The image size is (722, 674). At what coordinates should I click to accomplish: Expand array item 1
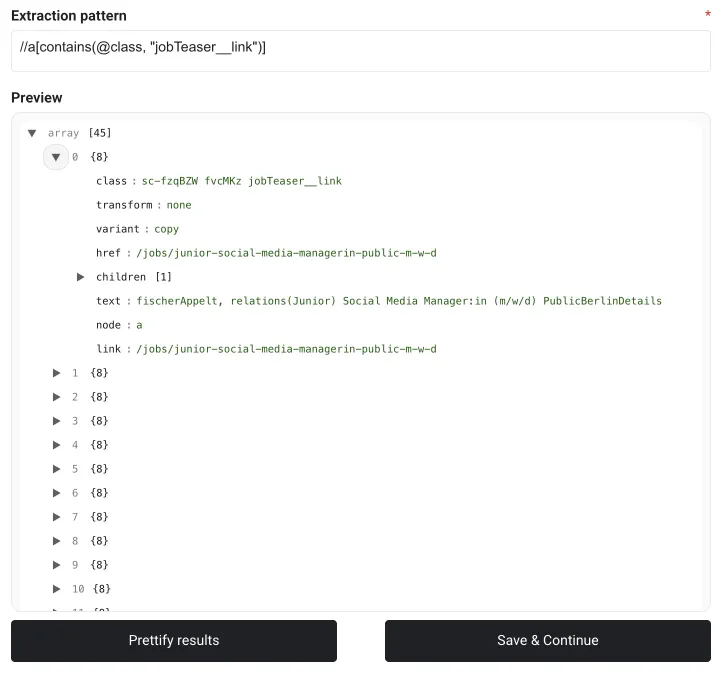click(57, 373)
